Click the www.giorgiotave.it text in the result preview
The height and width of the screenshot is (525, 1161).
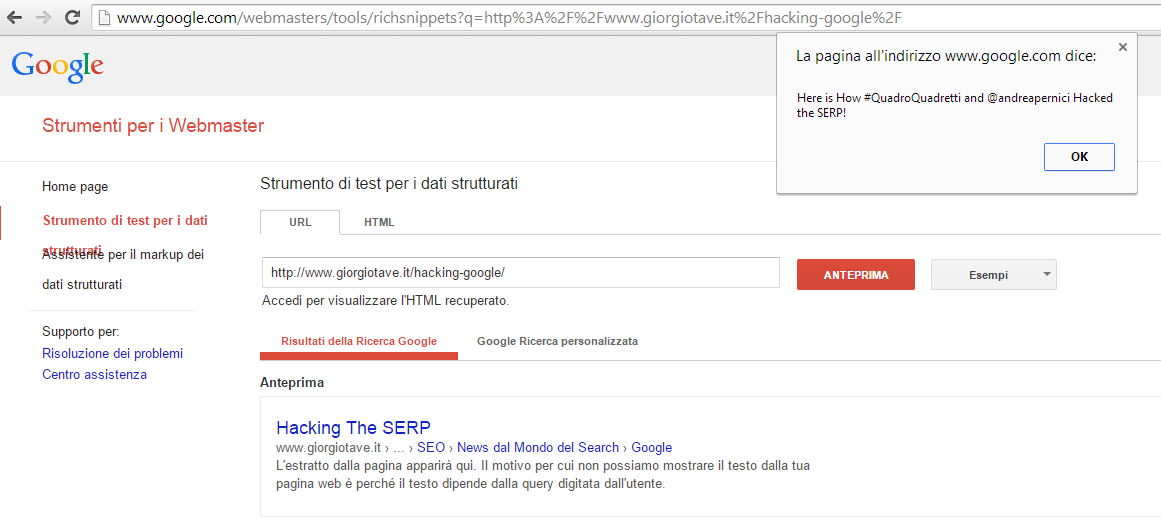[x=328, y=447]
